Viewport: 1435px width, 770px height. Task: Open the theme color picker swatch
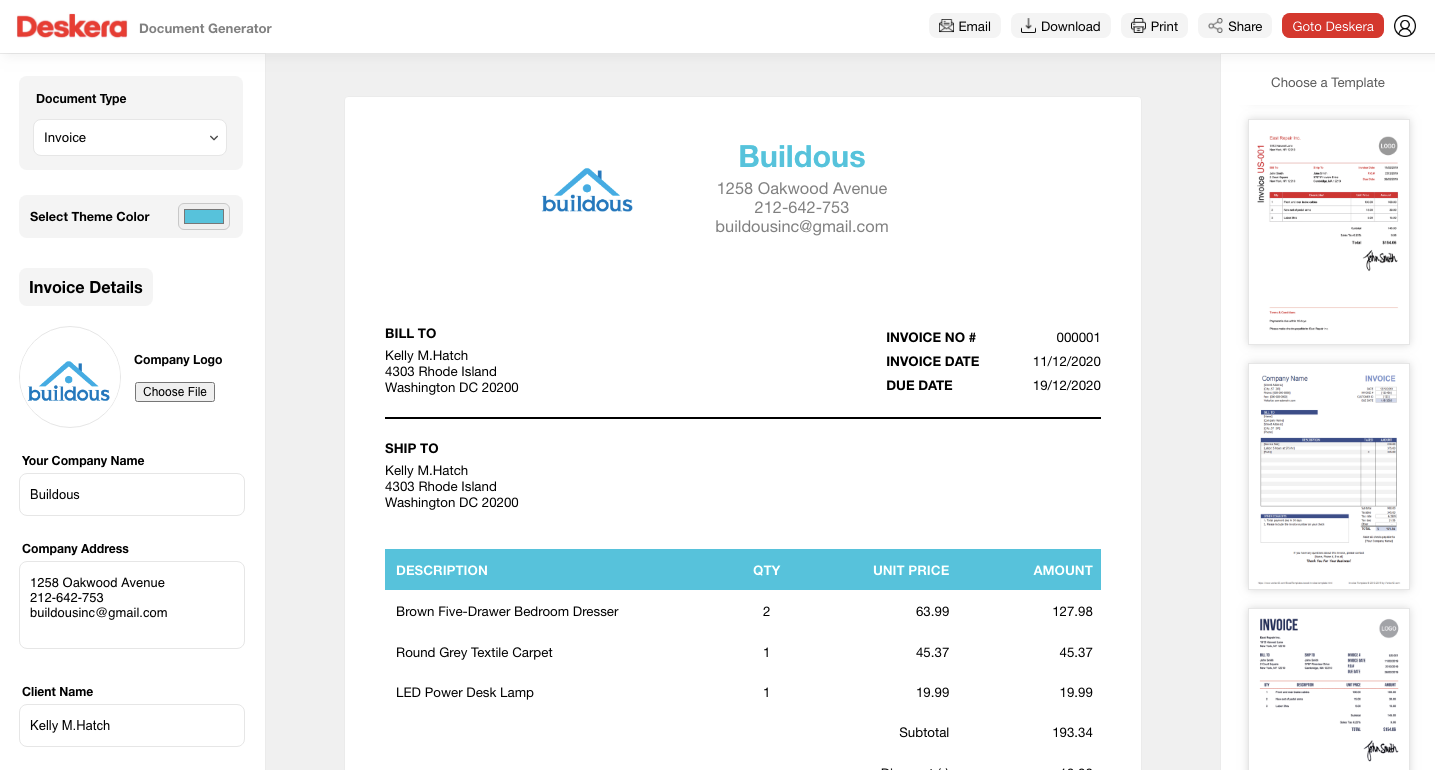[x=204, y=216]
